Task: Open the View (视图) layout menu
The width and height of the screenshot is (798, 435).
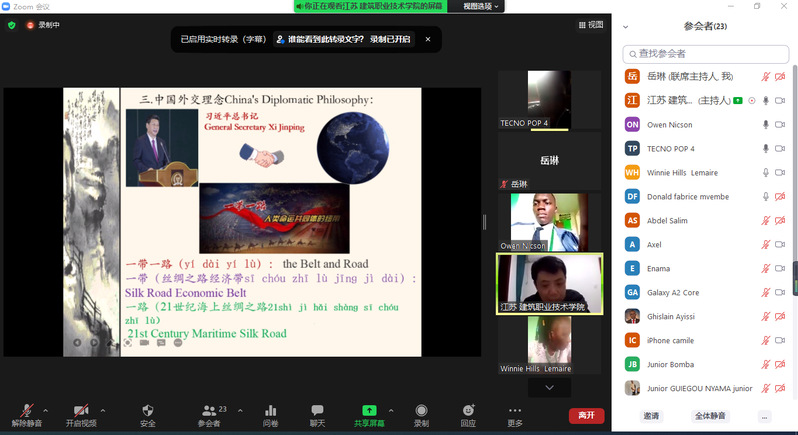Action: (590, 25)
